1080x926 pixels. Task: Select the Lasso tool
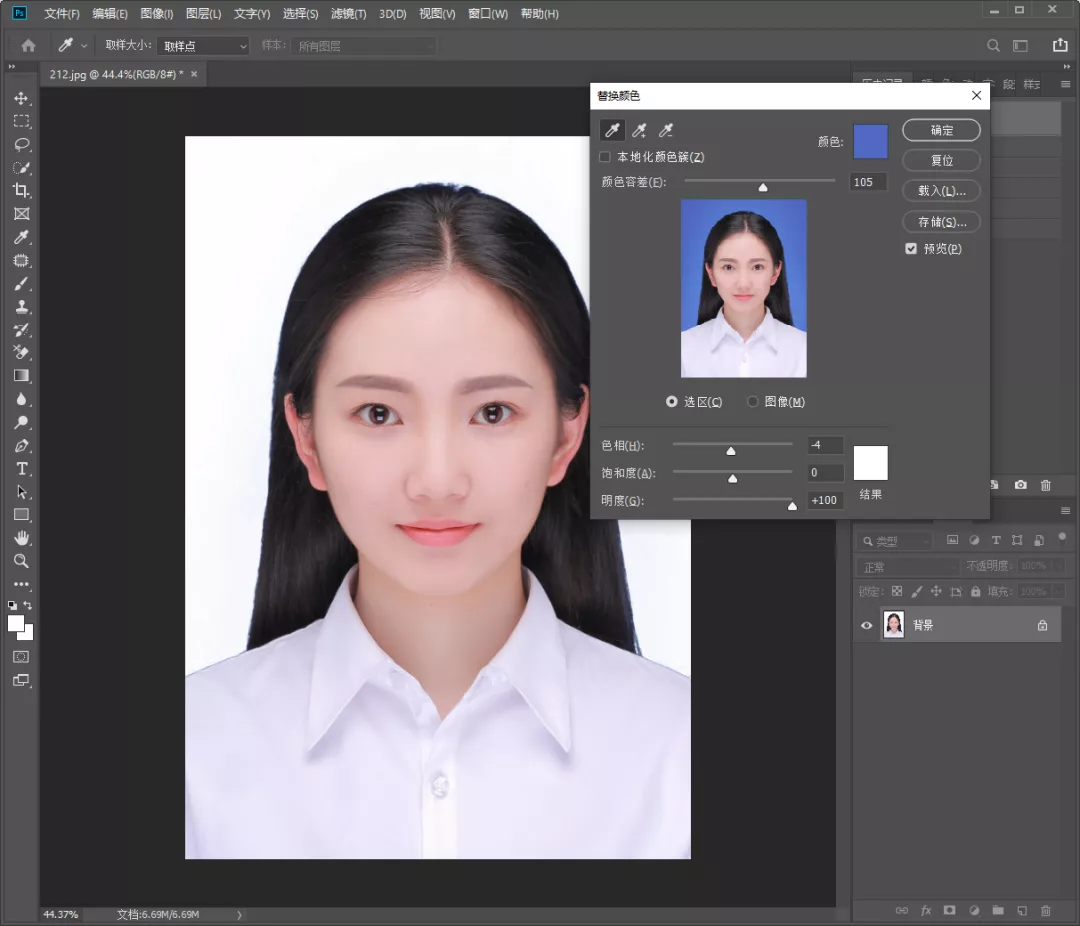coord(21,144)
